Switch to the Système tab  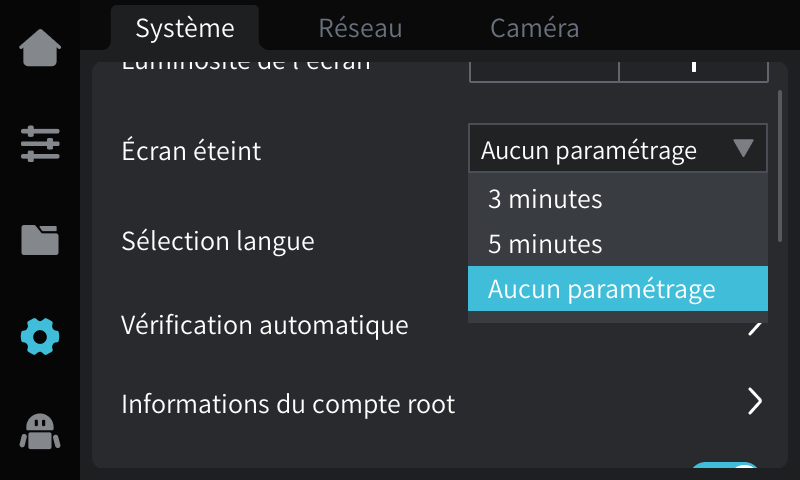tap(185, 28)
